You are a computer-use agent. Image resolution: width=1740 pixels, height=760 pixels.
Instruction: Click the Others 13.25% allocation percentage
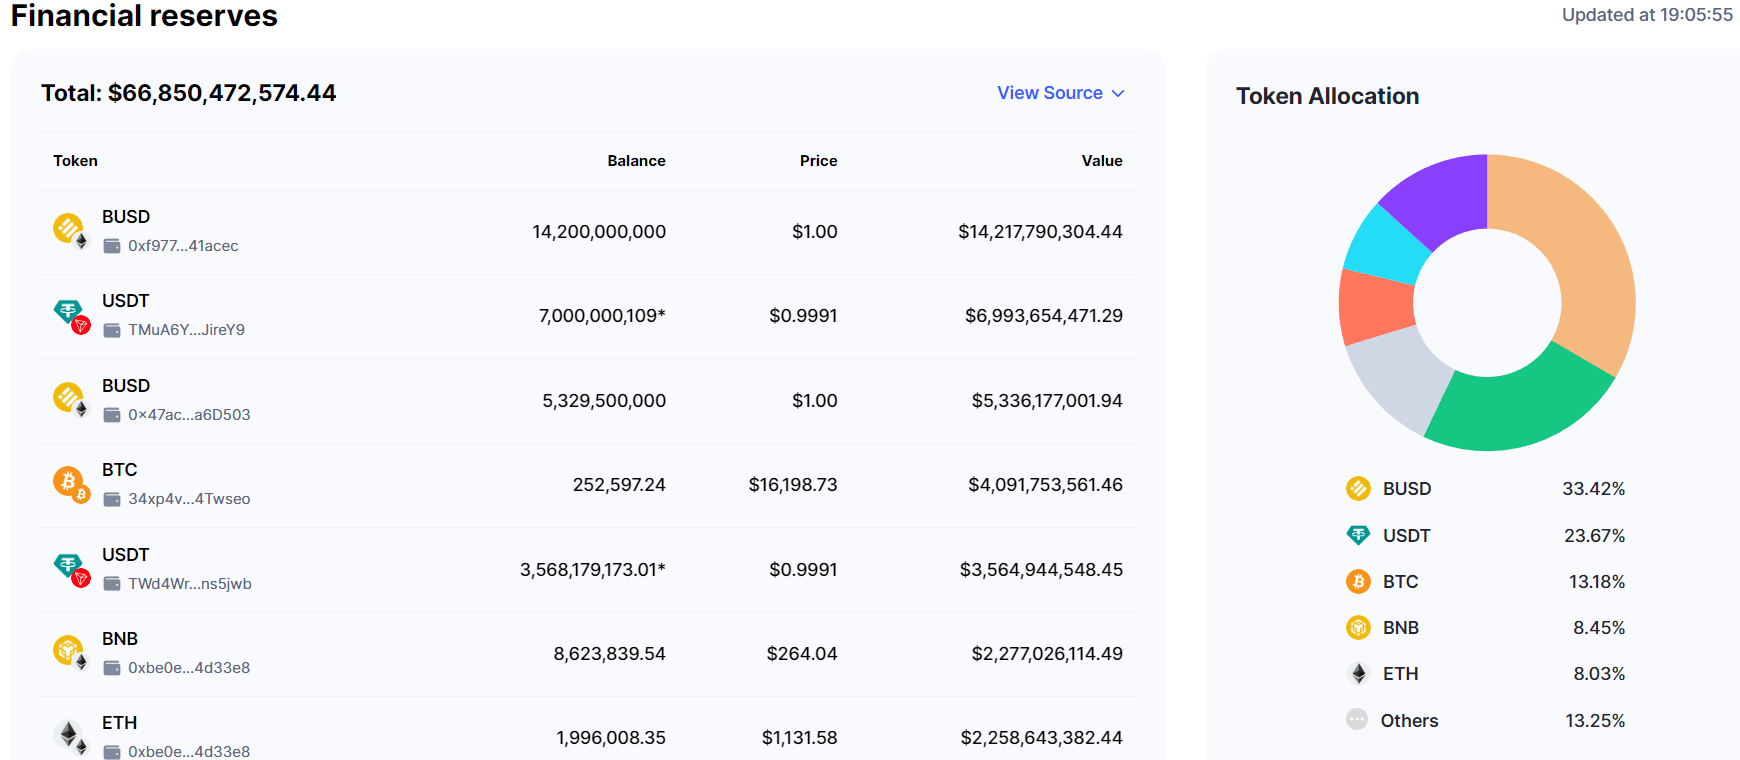1595,721
